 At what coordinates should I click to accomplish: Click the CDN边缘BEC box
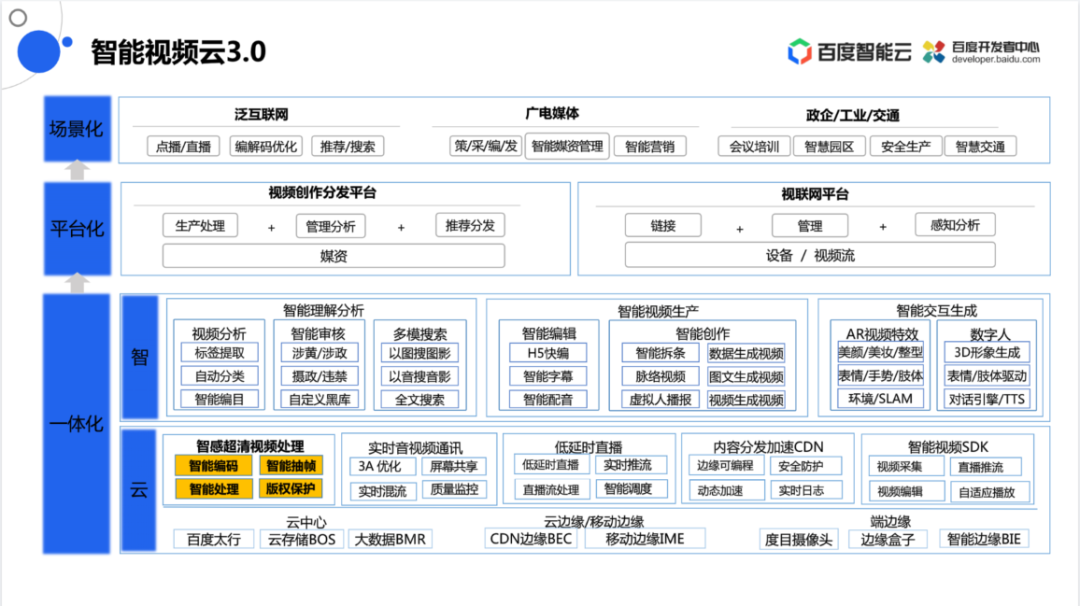click(531, 539)
